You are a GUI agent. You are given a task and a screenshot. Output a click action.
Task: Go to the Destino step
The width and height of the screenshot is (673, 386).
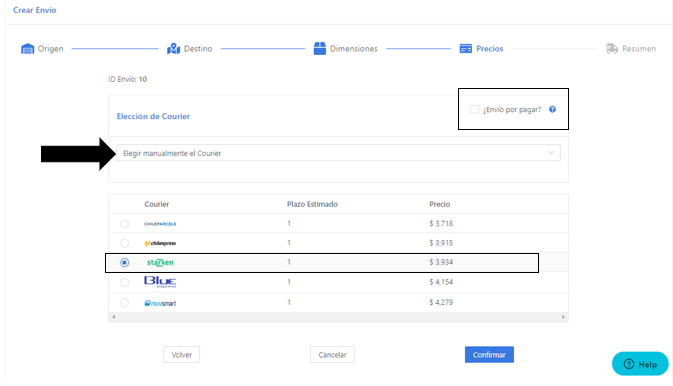[x=189, y=49]
